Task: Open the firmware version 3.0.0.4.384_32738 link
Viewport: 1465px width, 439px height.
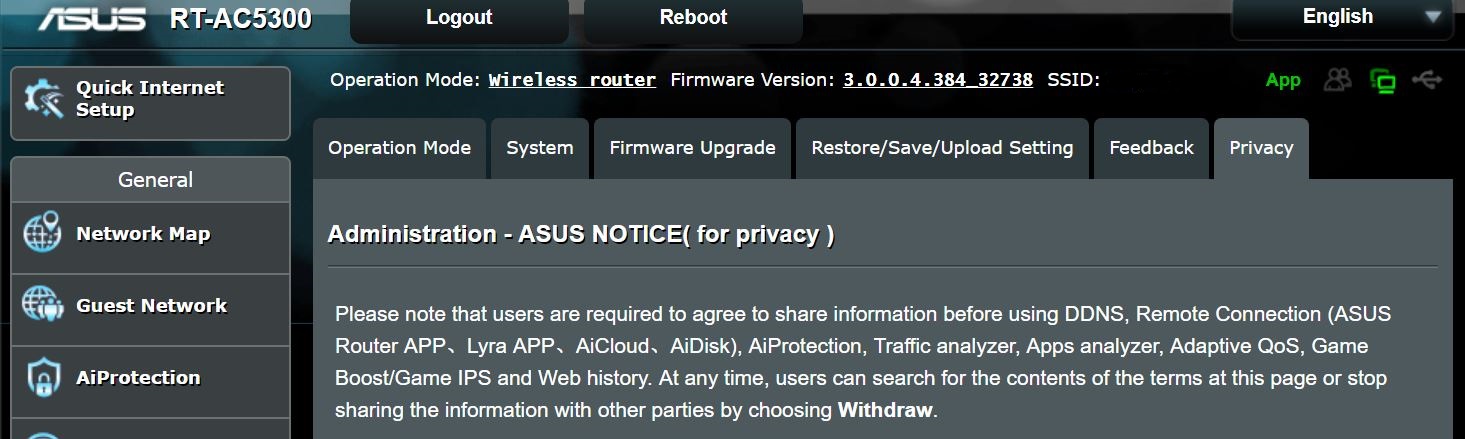Action: [x=938, y=80]
